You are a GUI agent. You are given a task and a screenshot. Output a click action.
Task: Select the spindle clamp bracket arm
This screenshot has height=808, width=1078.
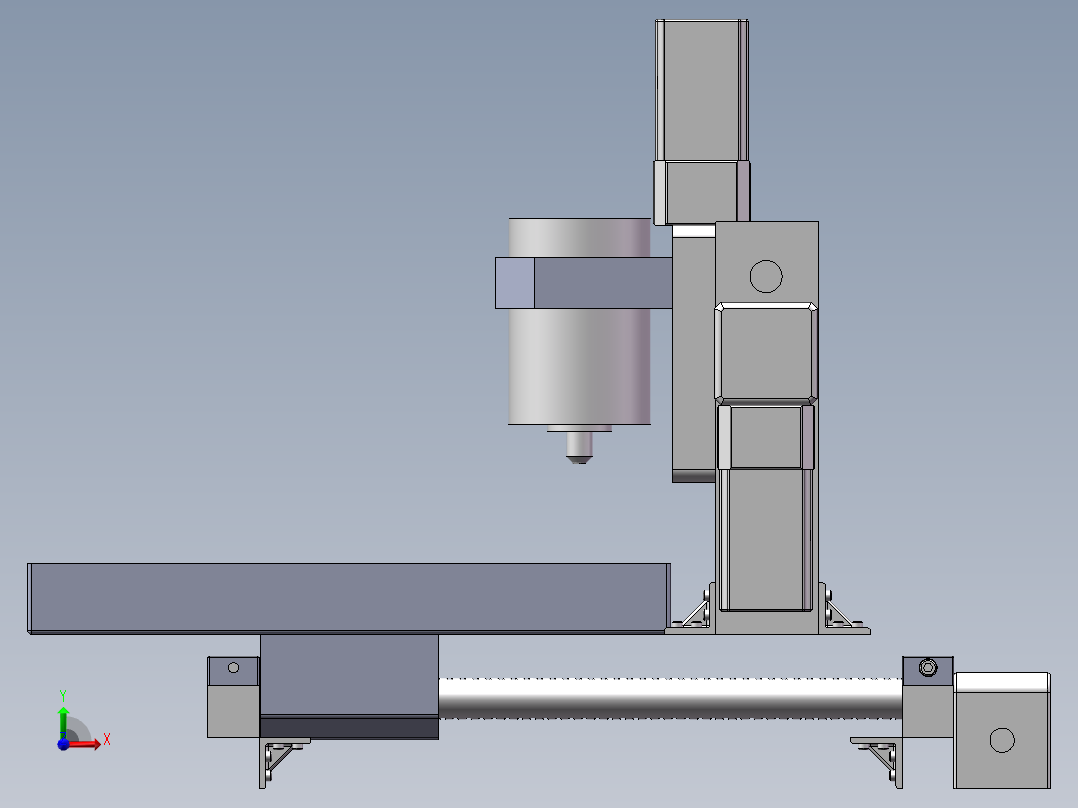coord(583,283)
